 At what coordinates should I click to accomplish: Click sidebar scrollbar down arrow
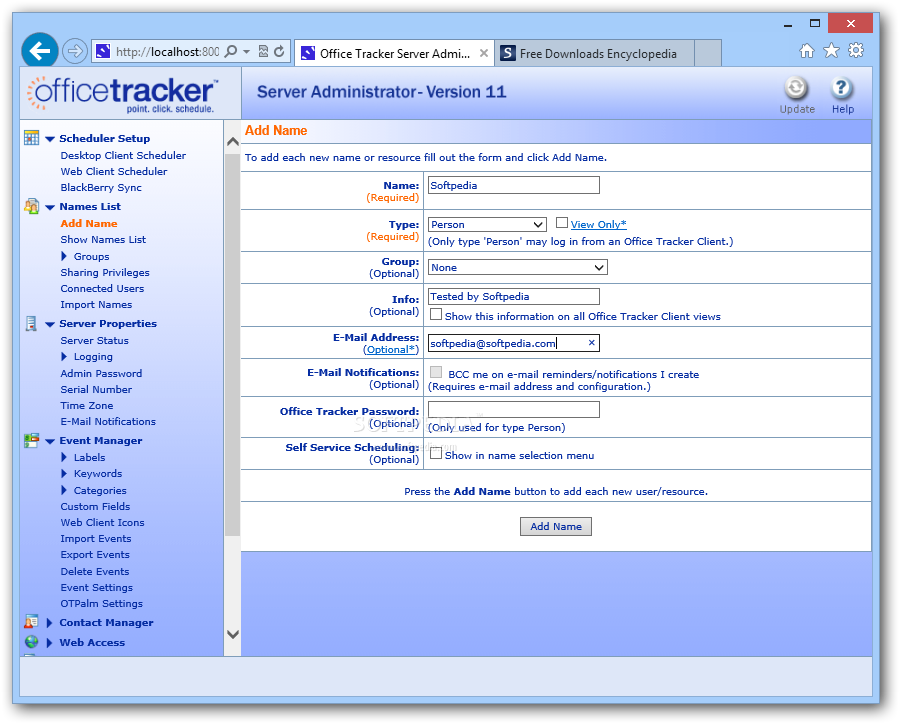point(232,634)
